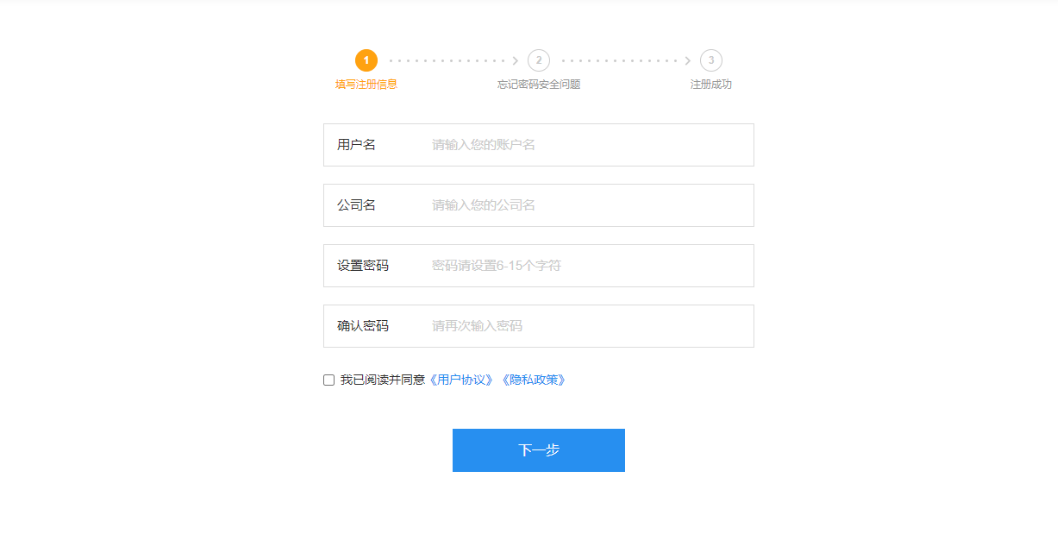Image resolution: width=1064 pixels, height=553 pixels.
Task: Click the 下一步 next button
Action: pyautogui.click(x=539, y=450)
